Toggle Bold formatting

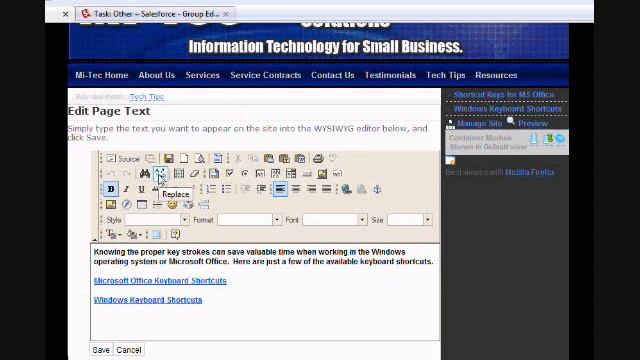pos(111,189)
